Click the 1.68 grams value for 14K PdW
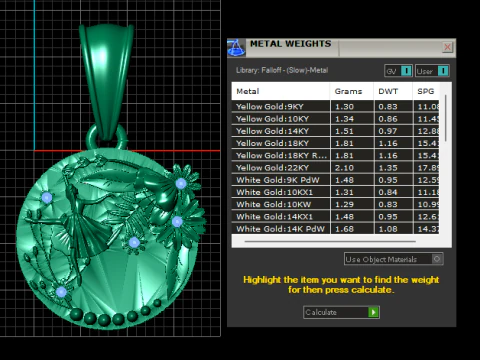The height and width of the screenshot is (360, 480). point(344,229)
